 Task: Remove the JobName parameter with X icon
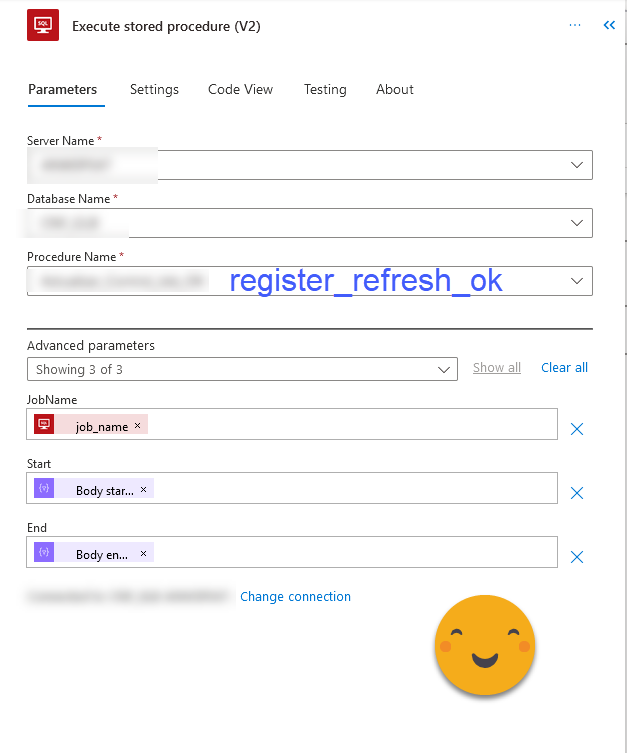tap(577, 429)
